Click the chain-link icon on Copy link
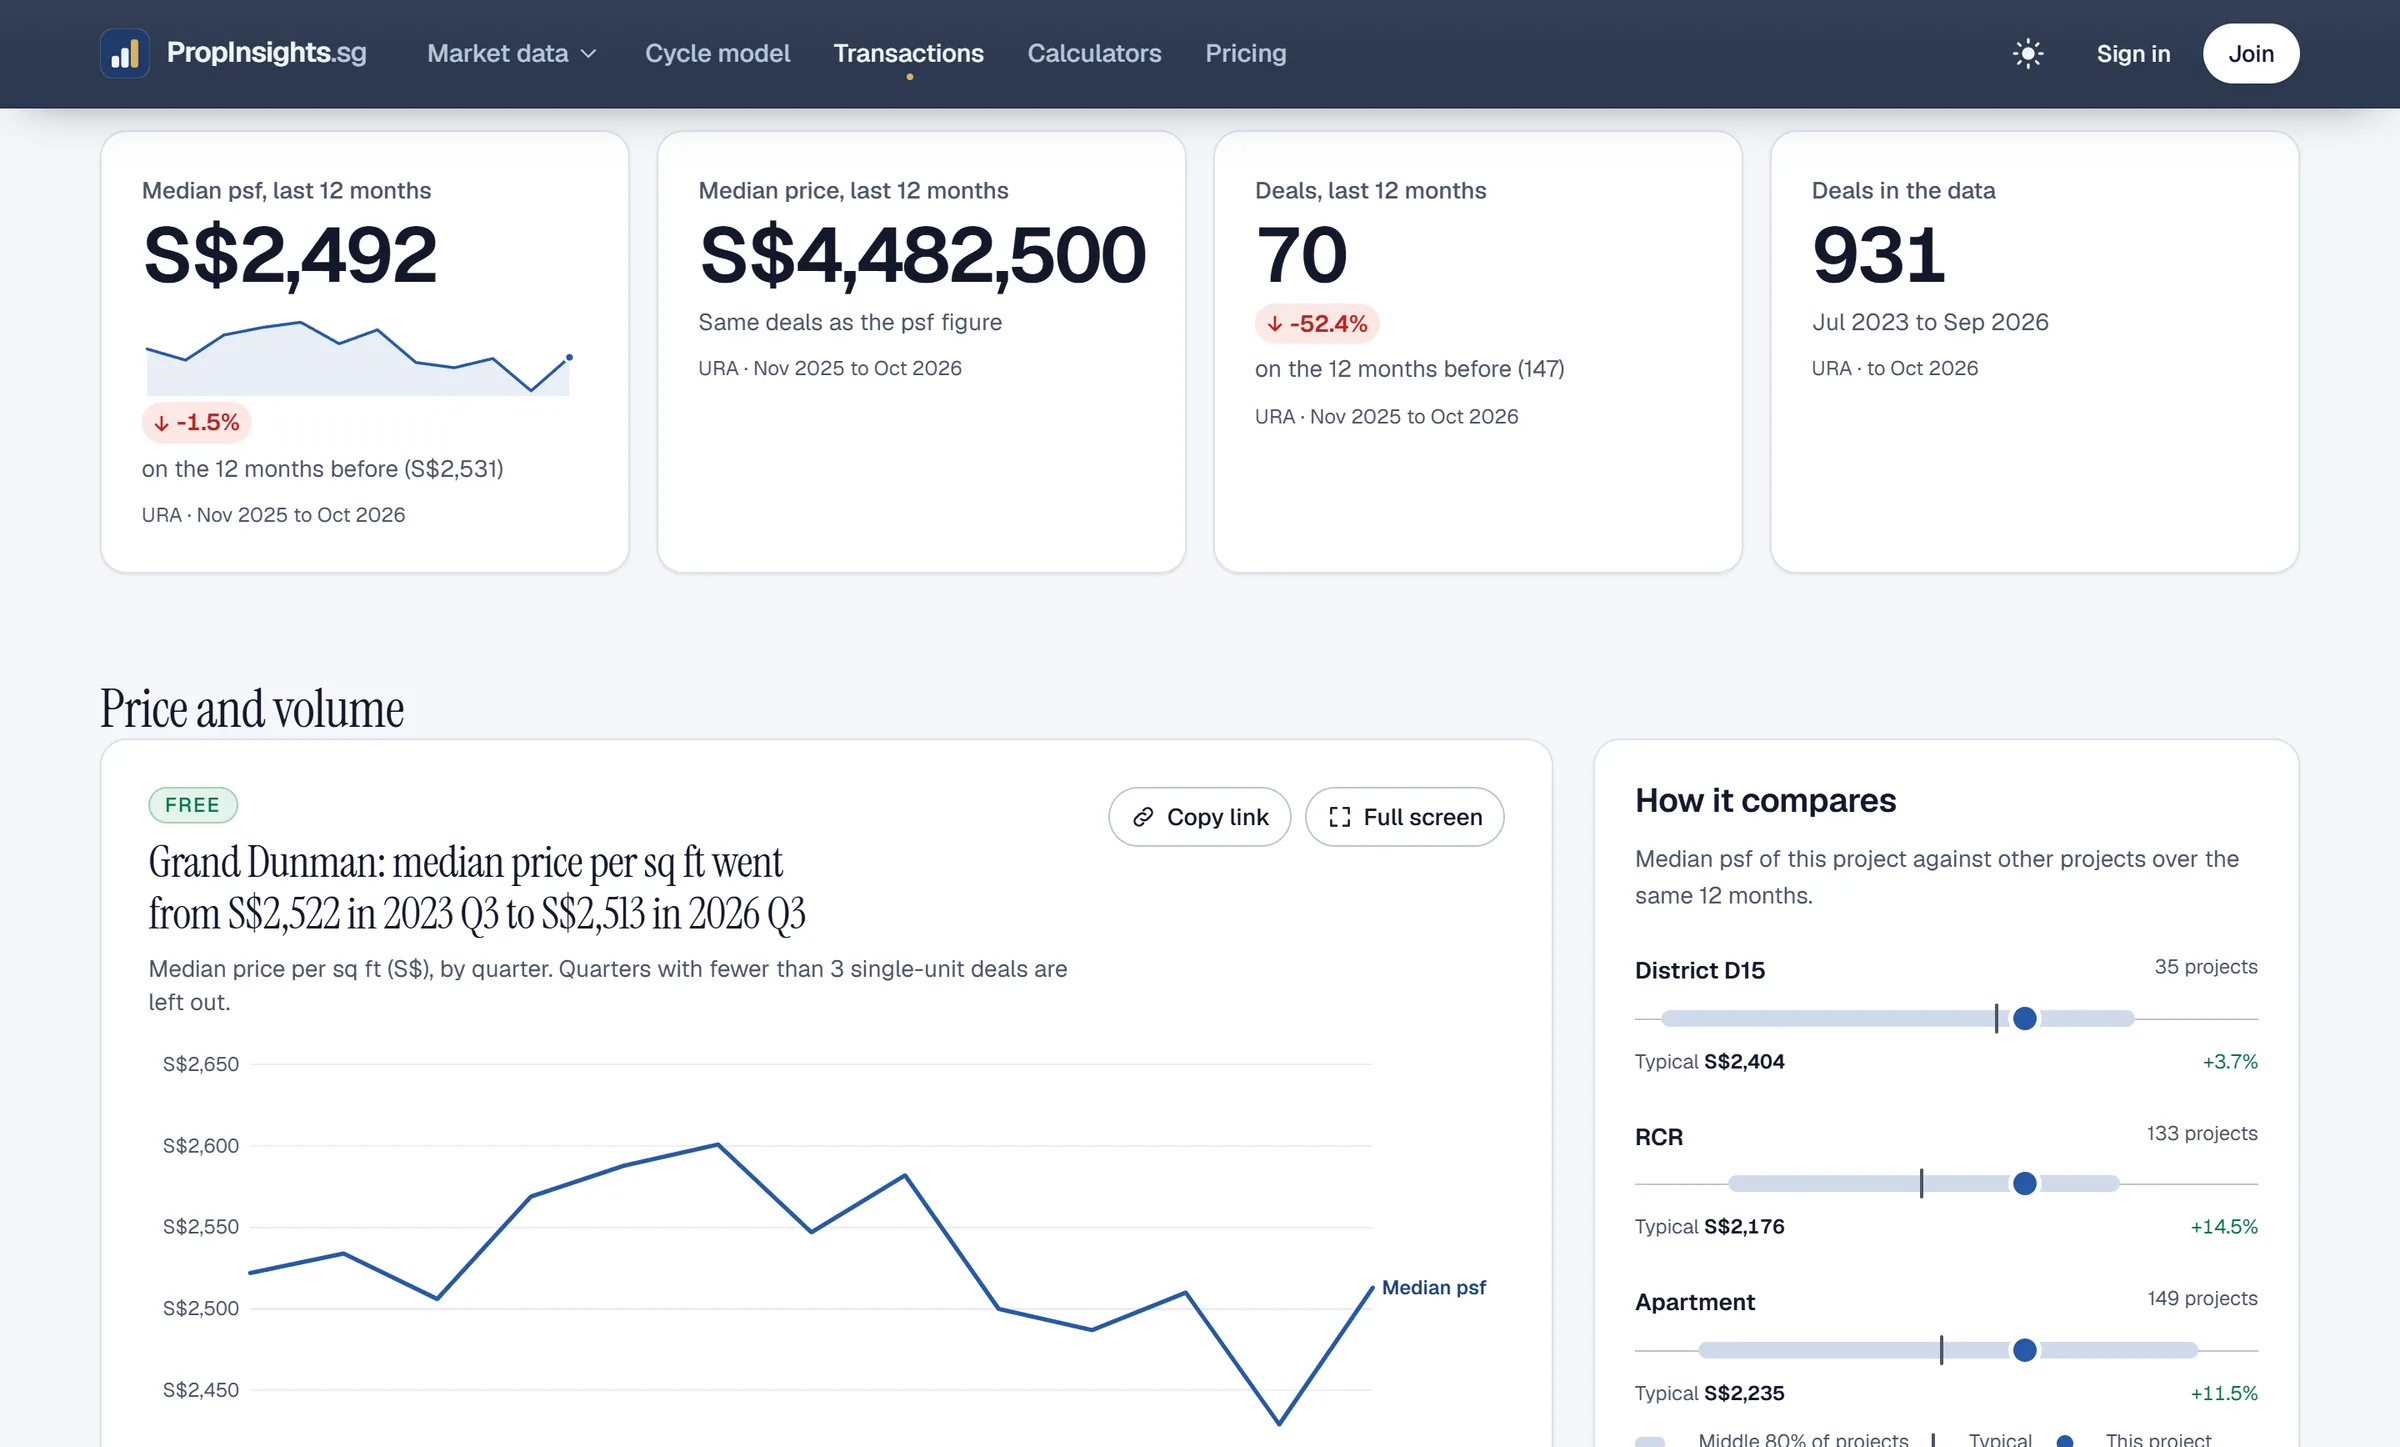The width and height of the screenshot is (2400, 1447). pos(1143,817)
